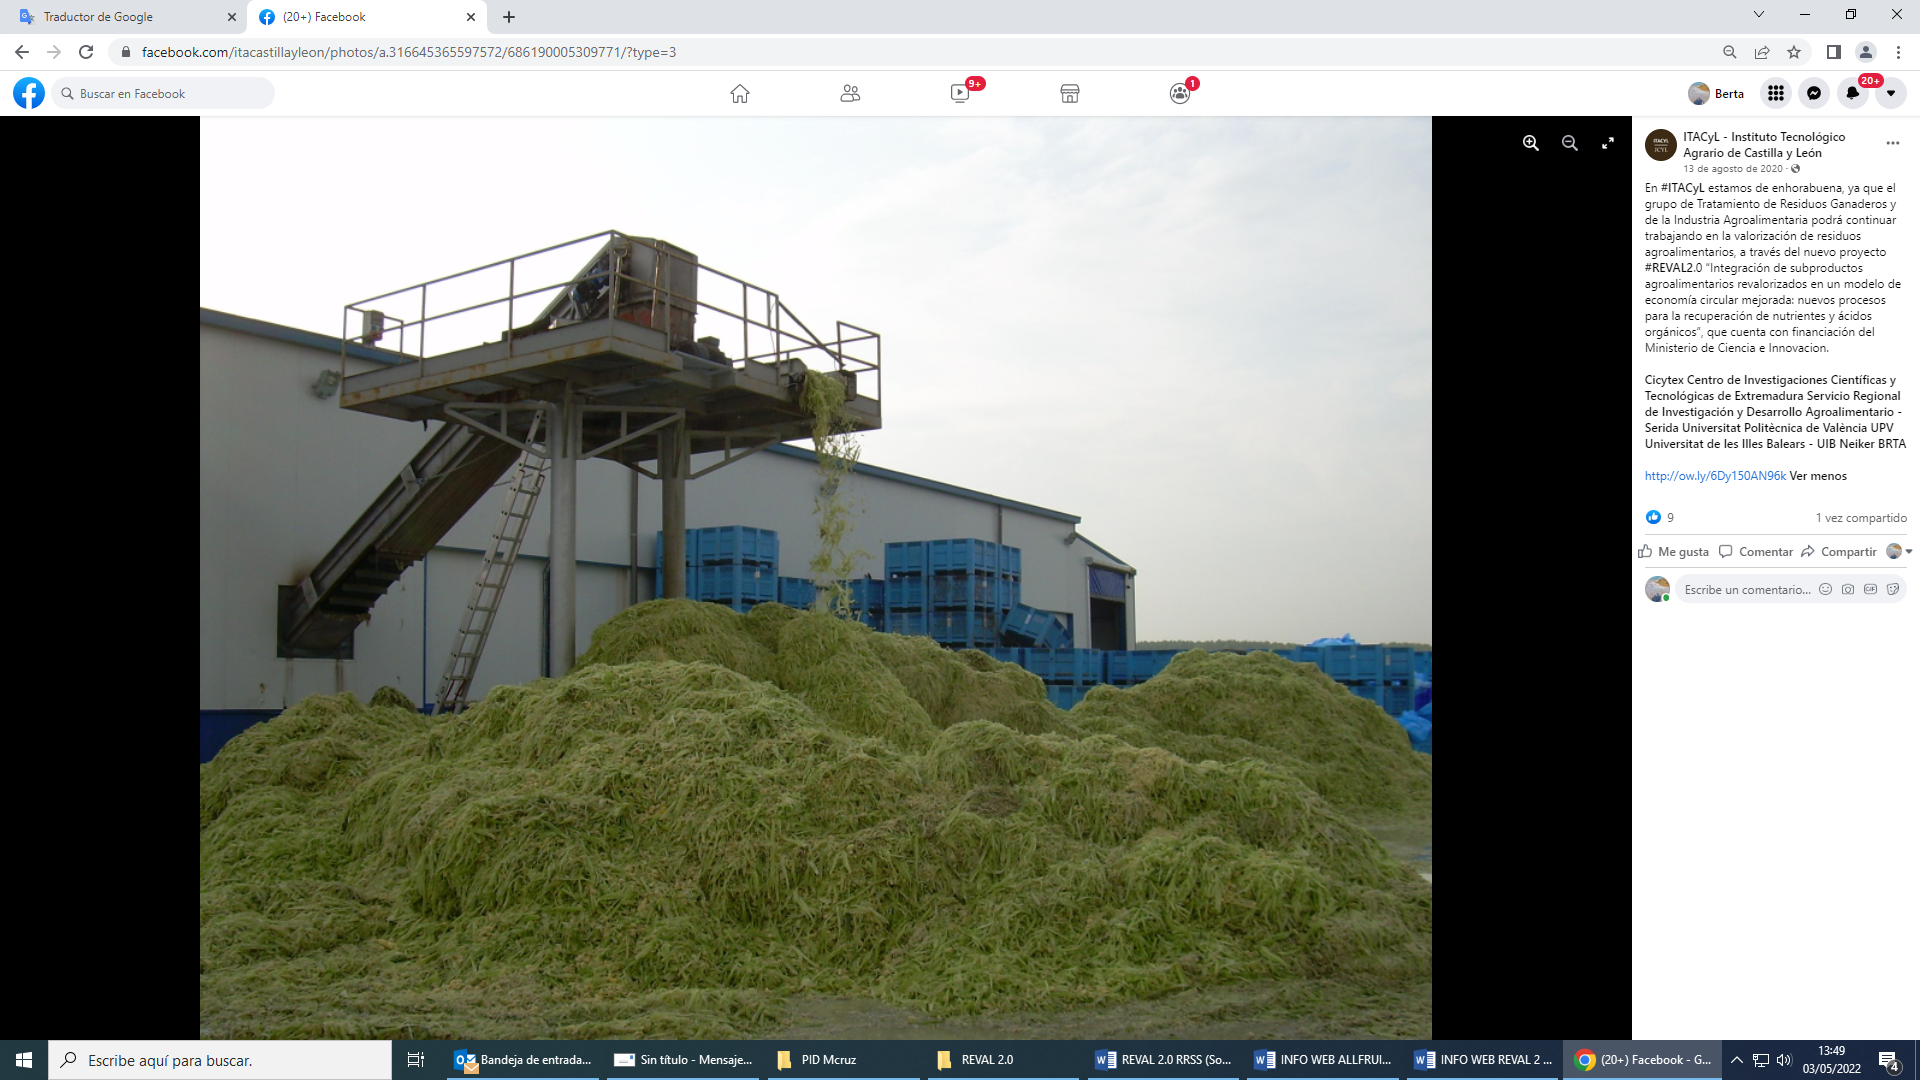Click the Windows taskbar search box
Image resolution: width=1920 pixels, height=1080 pixels.
[220, 1060]
